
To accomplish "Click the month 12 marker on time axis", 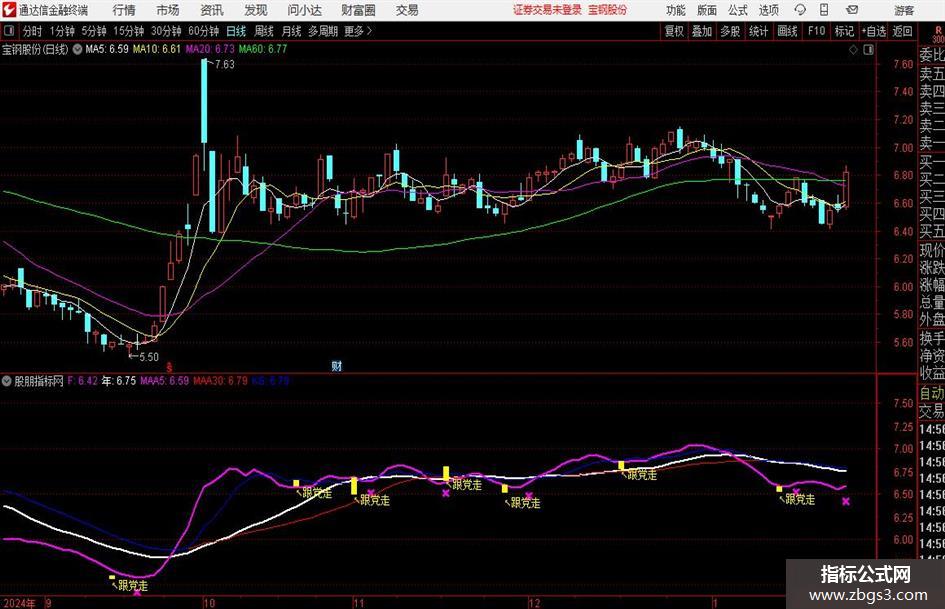I will tap(535, 603).
